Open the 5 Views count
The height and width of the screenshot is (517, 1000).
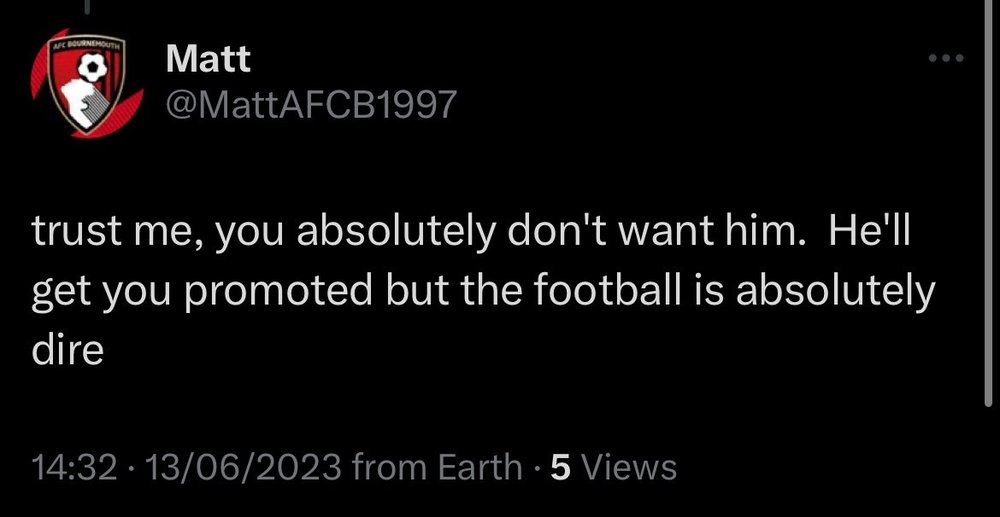613,467
